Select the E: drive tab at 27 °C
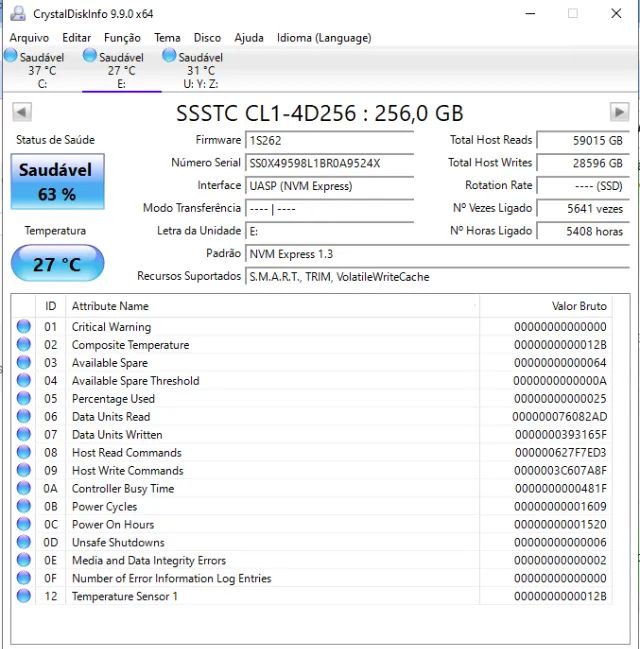The image size is (640, 649). (x=121, y=70)
